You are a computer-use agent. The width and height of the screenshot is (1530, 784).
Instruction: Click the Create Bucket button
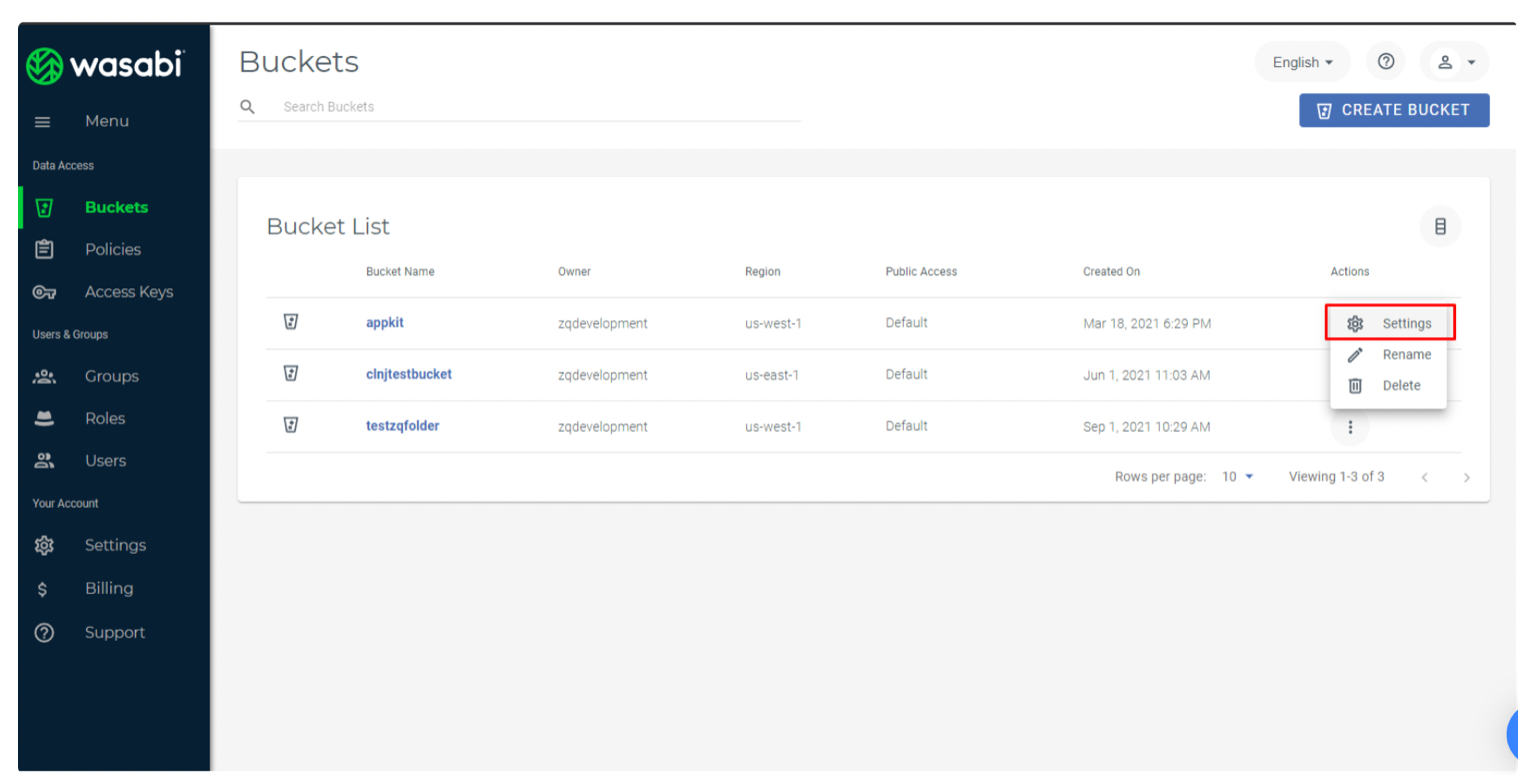[x=1394, y=110]
